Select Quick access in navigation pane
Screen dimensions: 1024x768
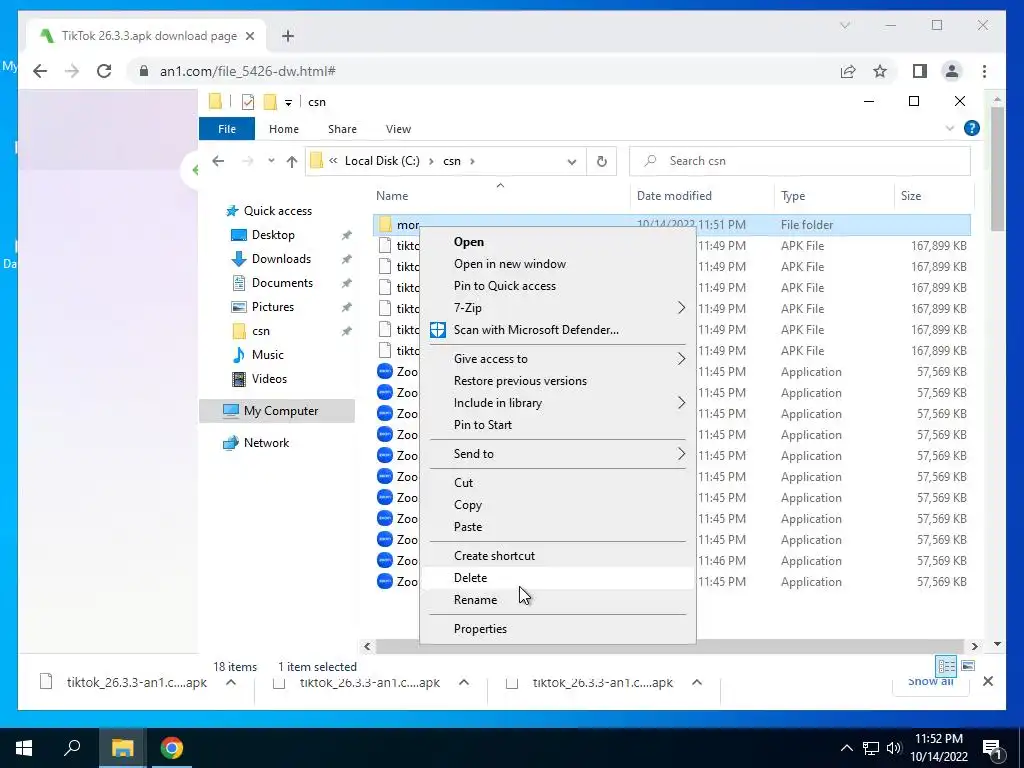[278, 211]
